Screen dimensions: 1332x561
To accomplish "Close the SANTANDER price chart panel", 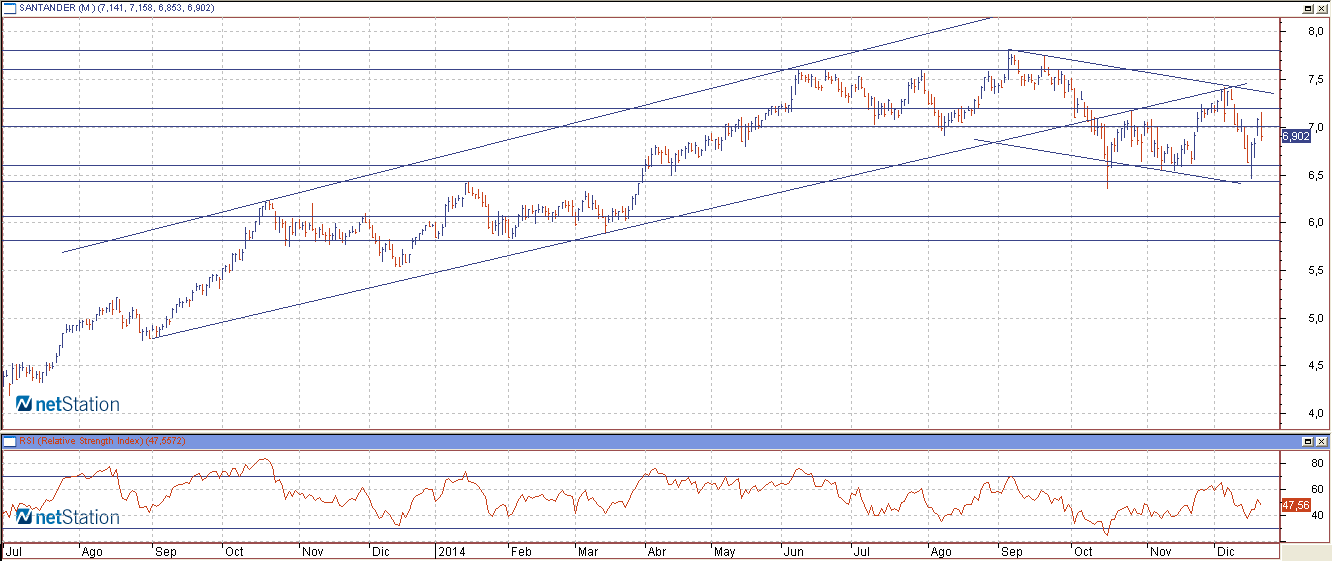I will (x=1321, y=7).
